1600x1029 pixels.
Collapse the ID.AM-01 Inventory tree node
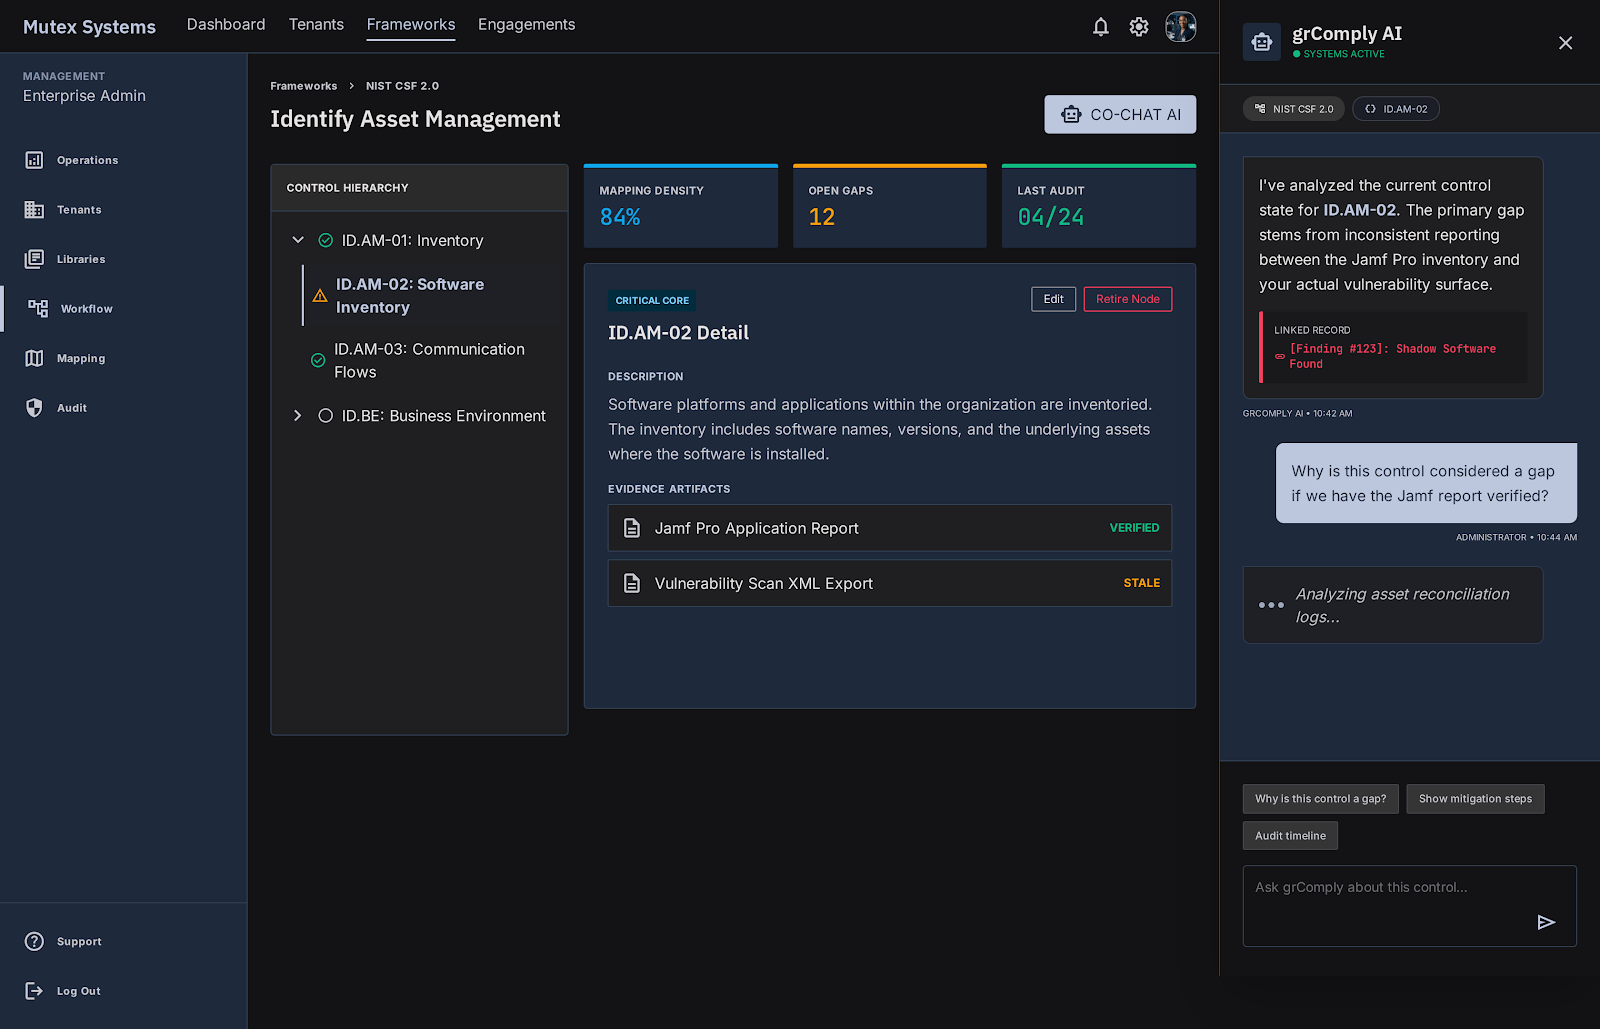pos(298,240)
